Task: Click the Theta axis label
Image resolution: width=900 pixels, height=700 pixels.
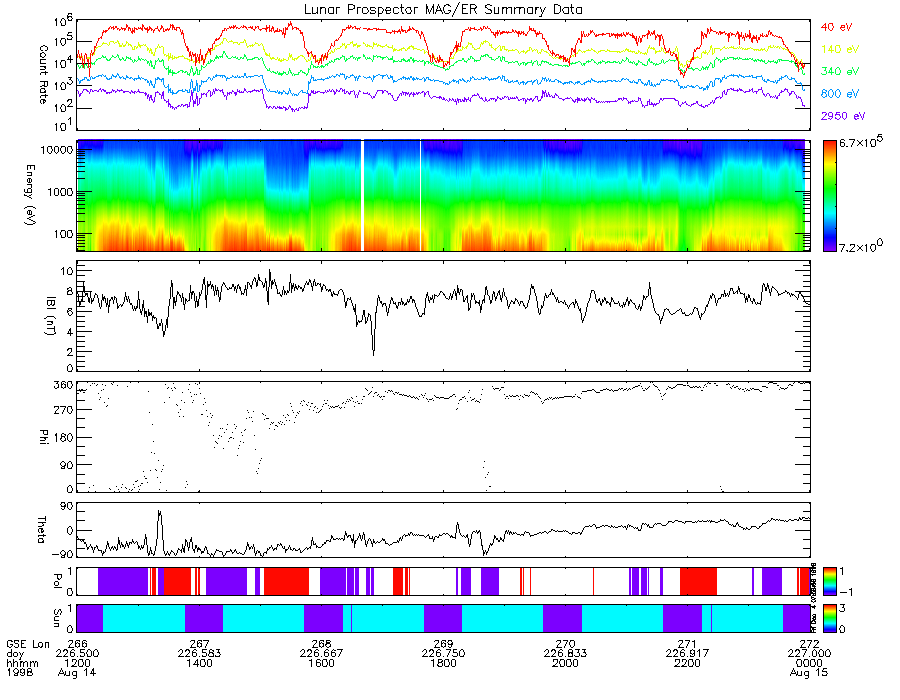Action: point(42,530)
